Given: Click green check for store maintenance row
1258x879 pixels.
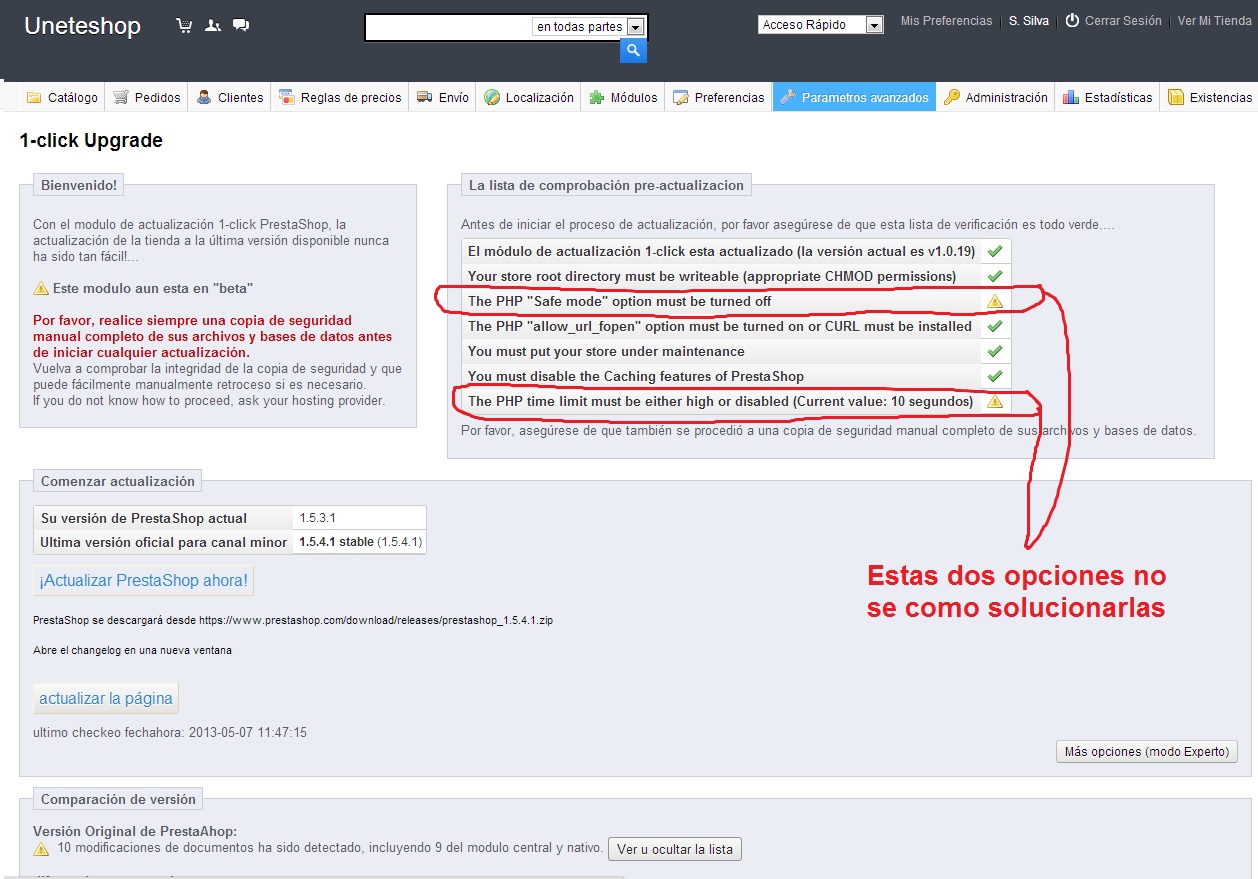Looking at the screenshot, I should (x=995, y=351).
